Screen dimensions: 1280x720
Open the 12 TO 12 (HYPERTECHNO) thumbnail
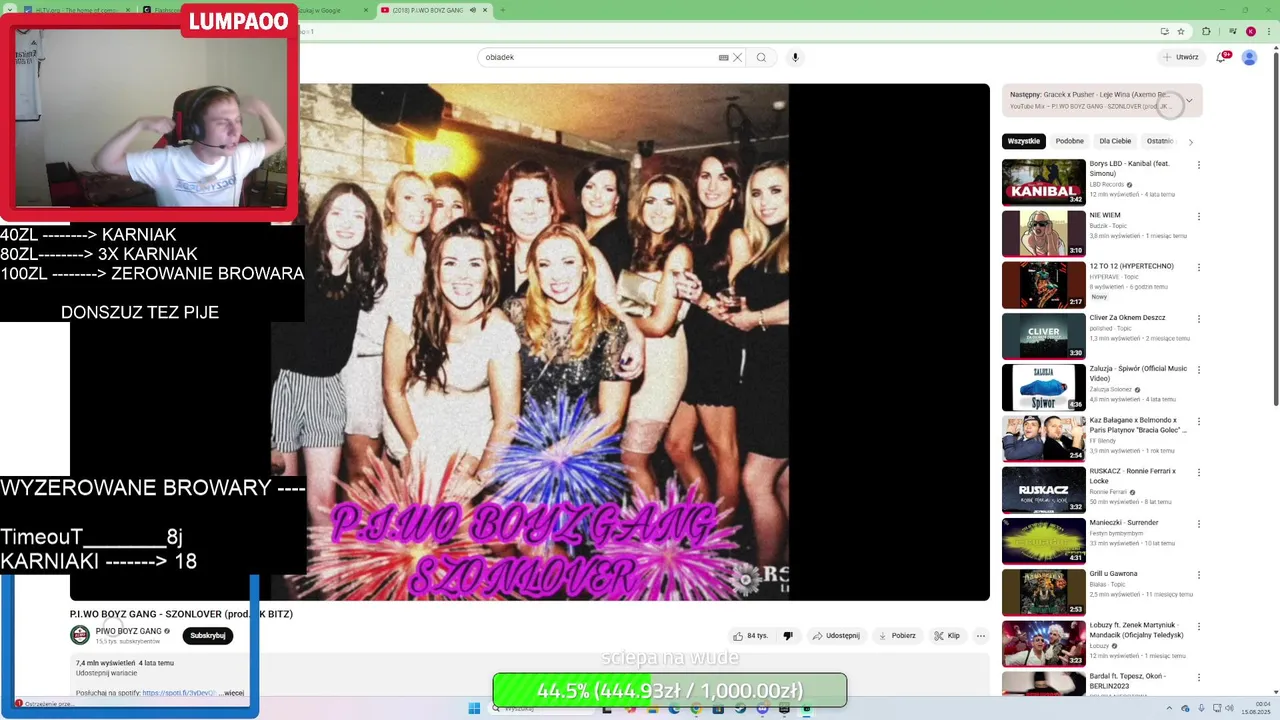pyautogui.click(x=1043, y=285)
